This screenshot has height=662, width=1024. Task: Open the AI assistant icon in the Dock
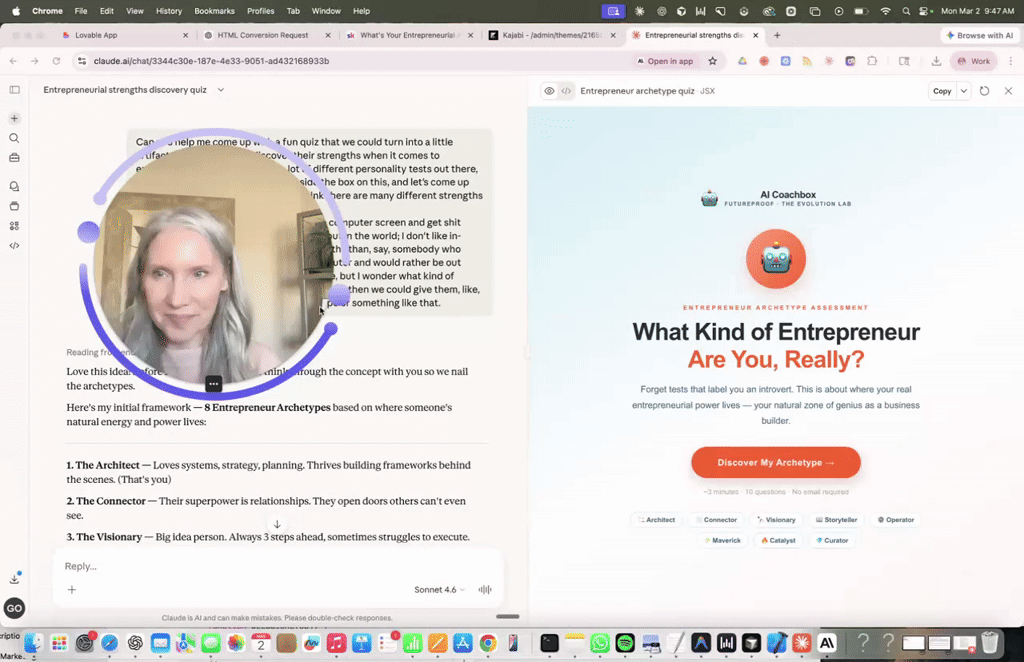[x=825, y=643]
